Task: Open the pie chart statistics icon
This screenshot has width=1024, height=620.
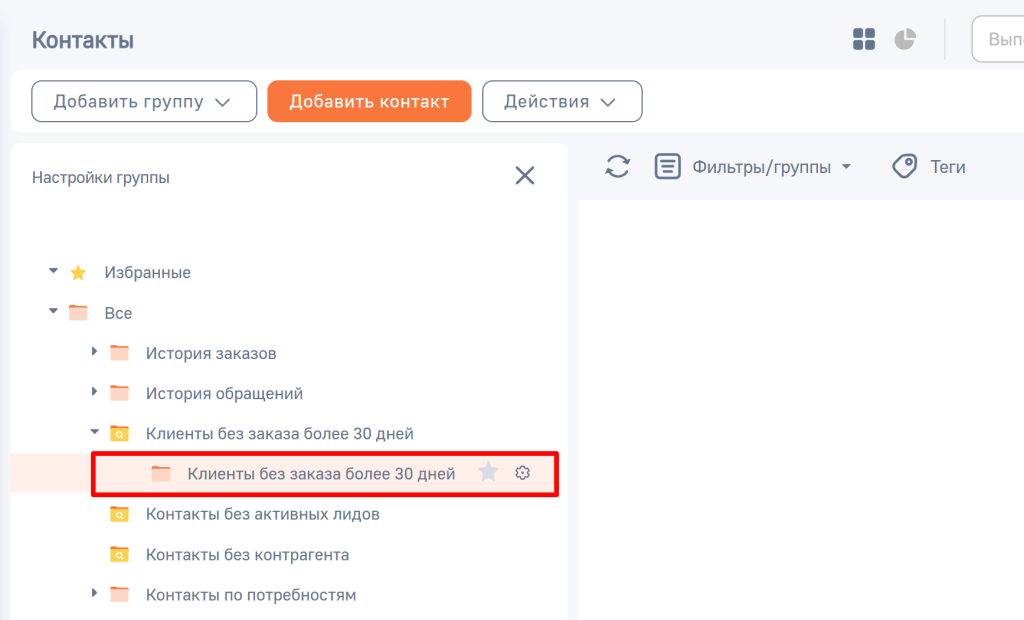Action: [904, 39]
